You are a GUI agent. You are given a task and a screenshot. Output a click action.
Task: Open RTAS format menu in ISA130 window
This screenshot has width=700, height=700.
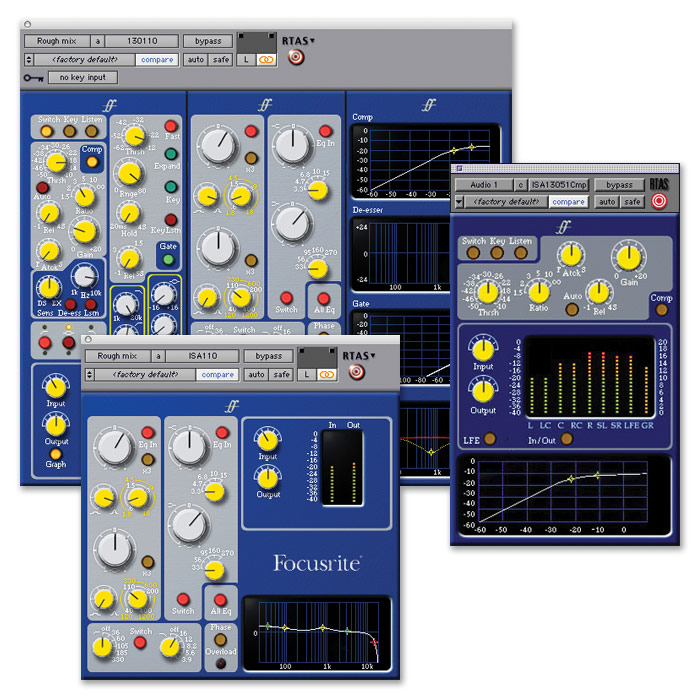[x=298, y=41]
